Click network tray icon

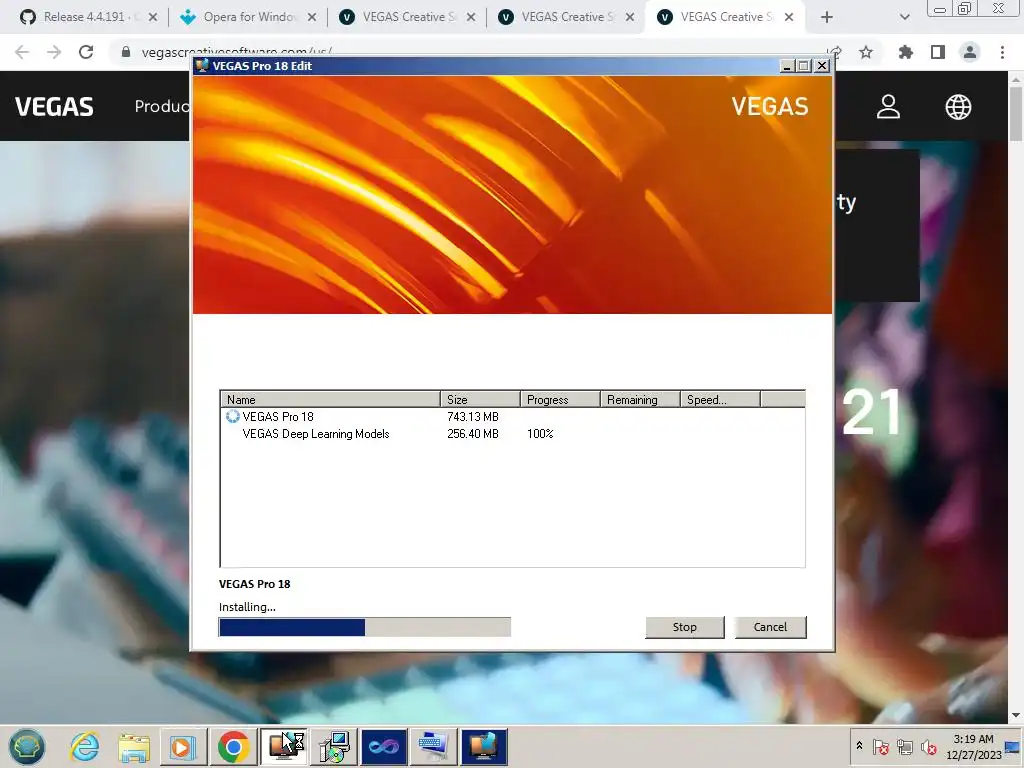click(x=905, y=746)
